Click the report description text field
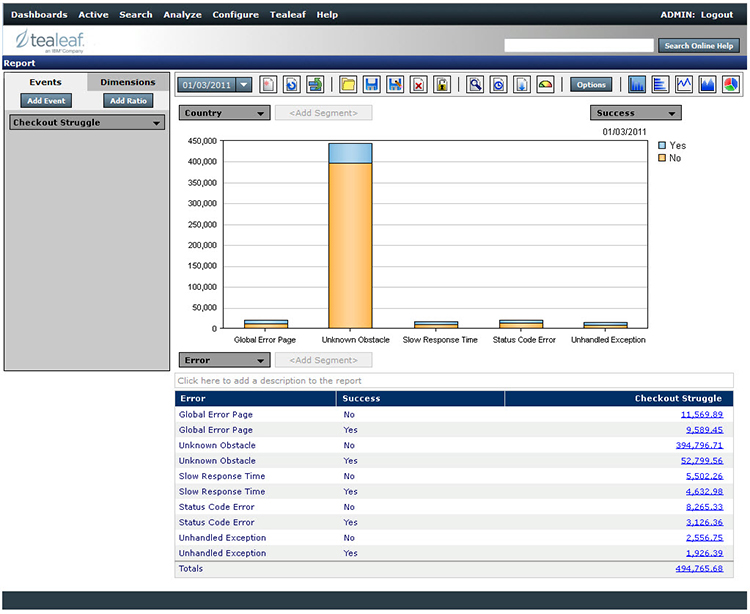Viewport: 750px width, 614px height. (x=454, y=381)
